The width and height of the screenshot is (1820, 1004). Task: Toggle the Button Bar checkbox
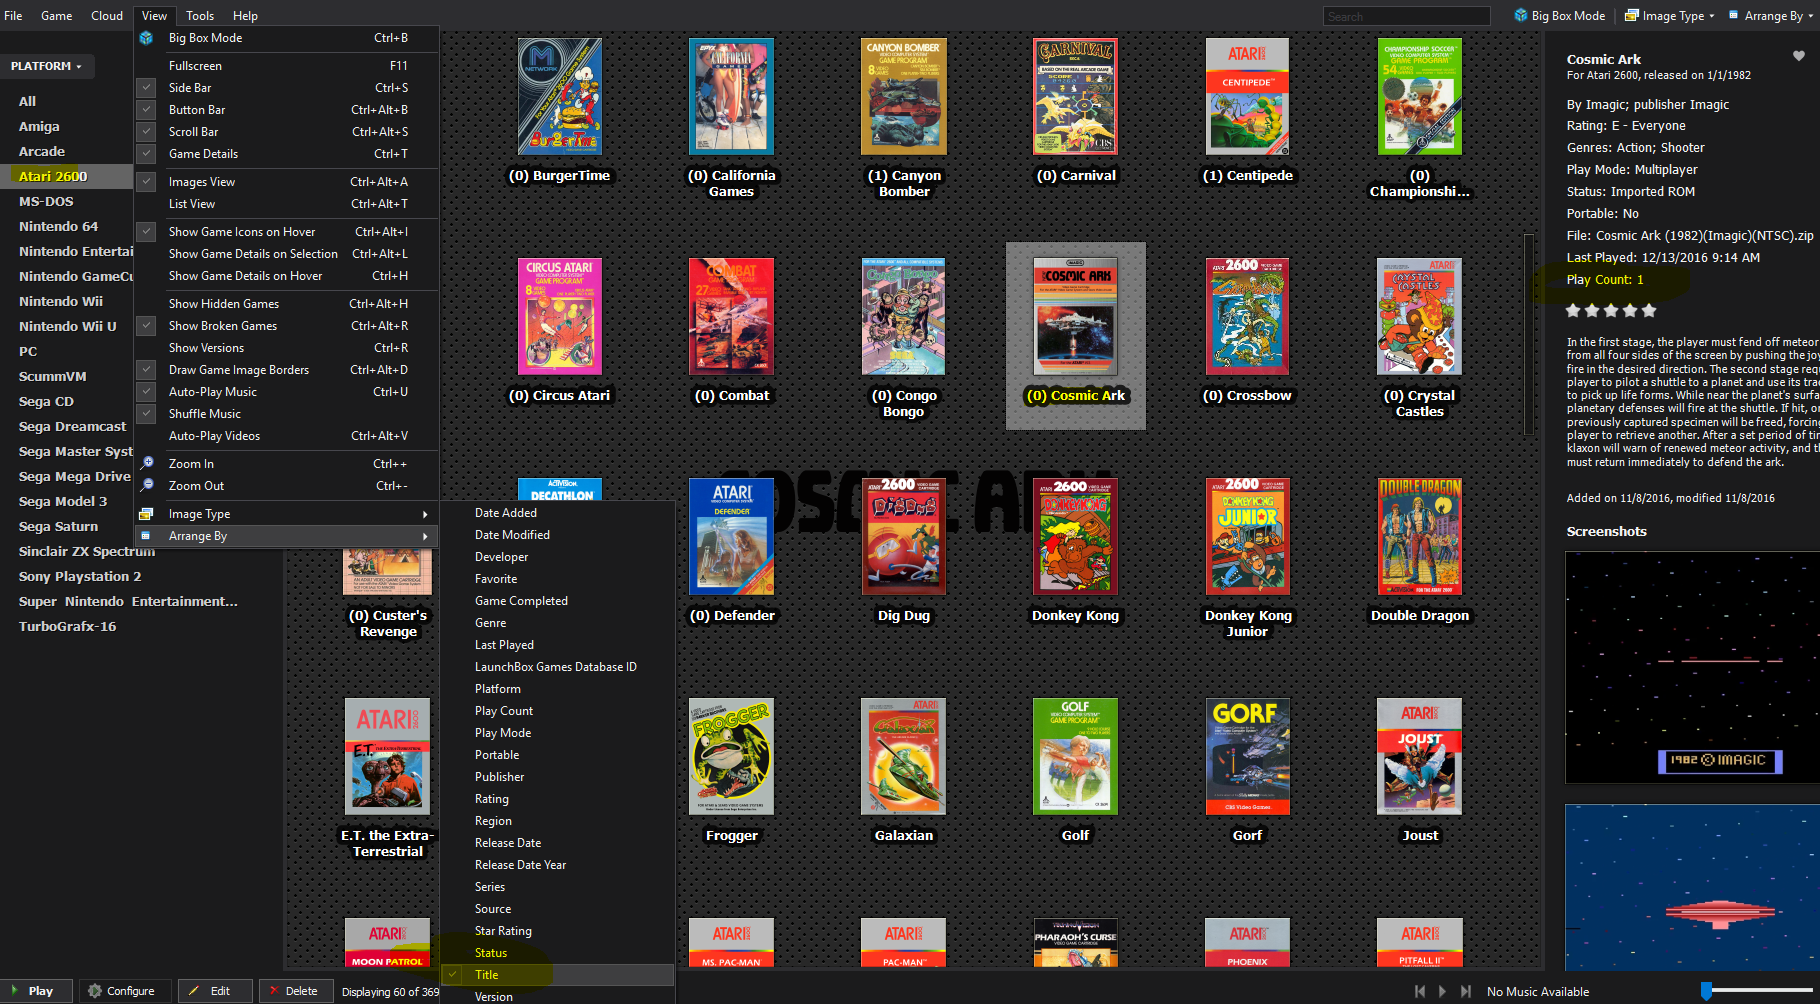(146, 110)
